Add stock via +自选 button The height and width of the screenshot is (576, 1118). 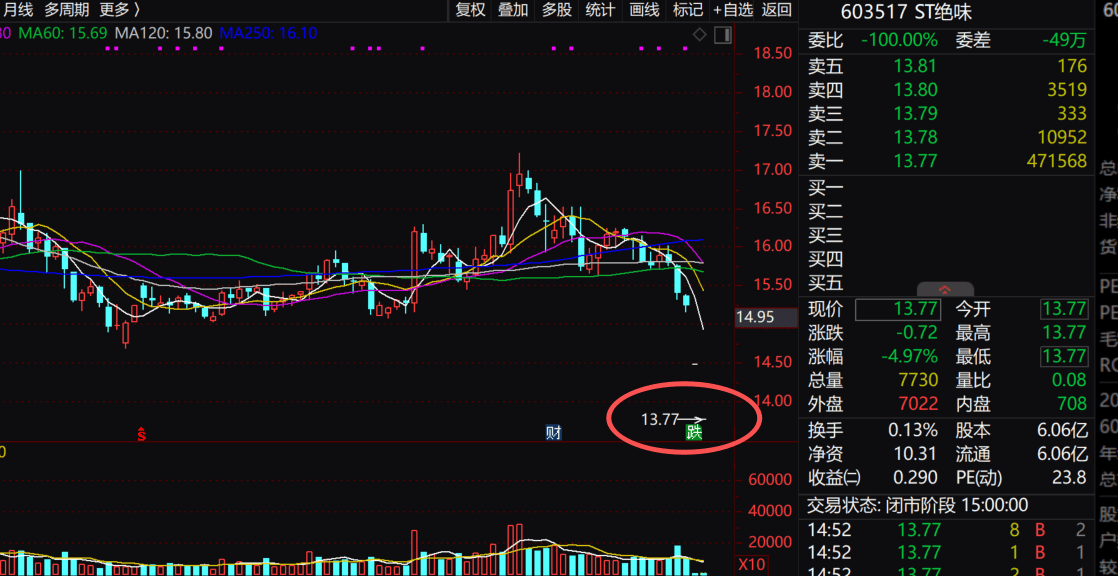point(733,10)
